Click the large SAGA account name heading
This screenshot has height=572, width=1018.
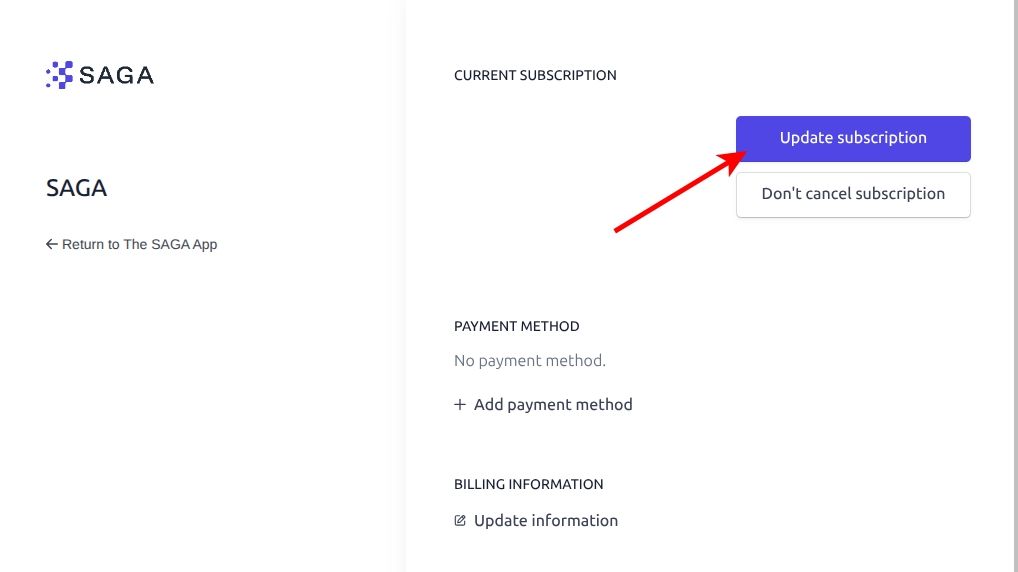pyautogui.click(x=77, y=188)
